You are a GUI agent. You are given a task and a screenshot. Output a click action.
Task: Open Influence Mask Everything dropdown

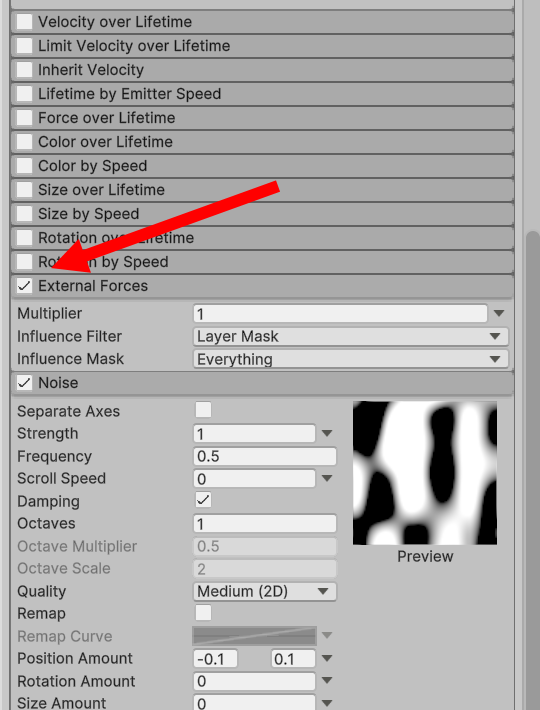tap(351, 359)
